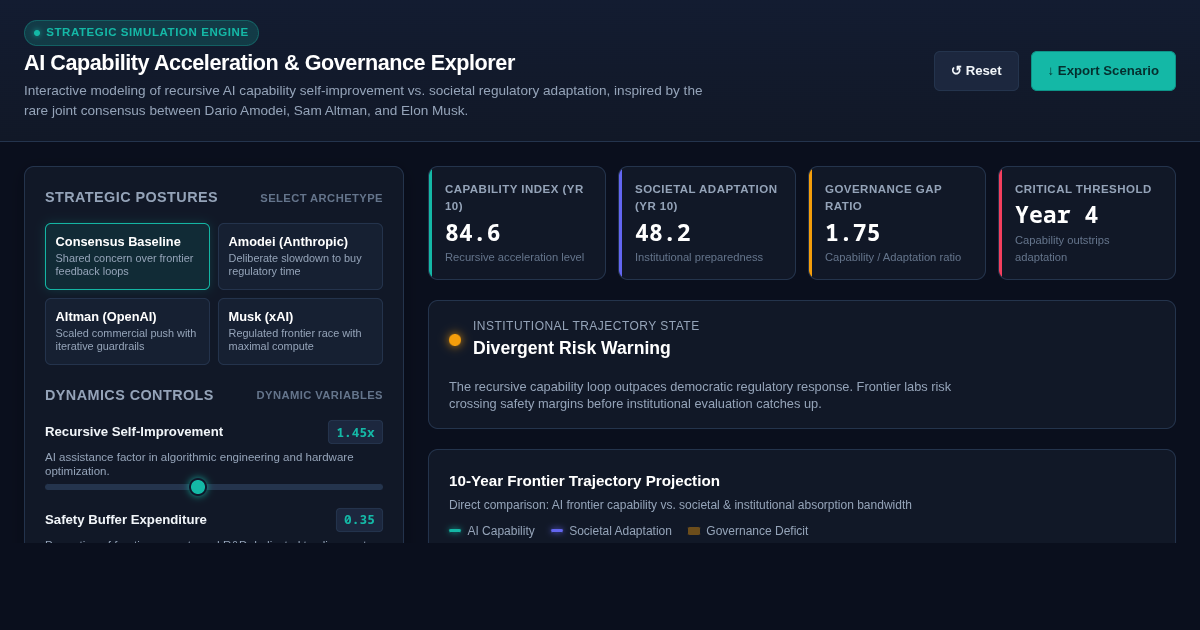The image size is (1200, 630).
Task: Click the Reset button
Action: 976,71
